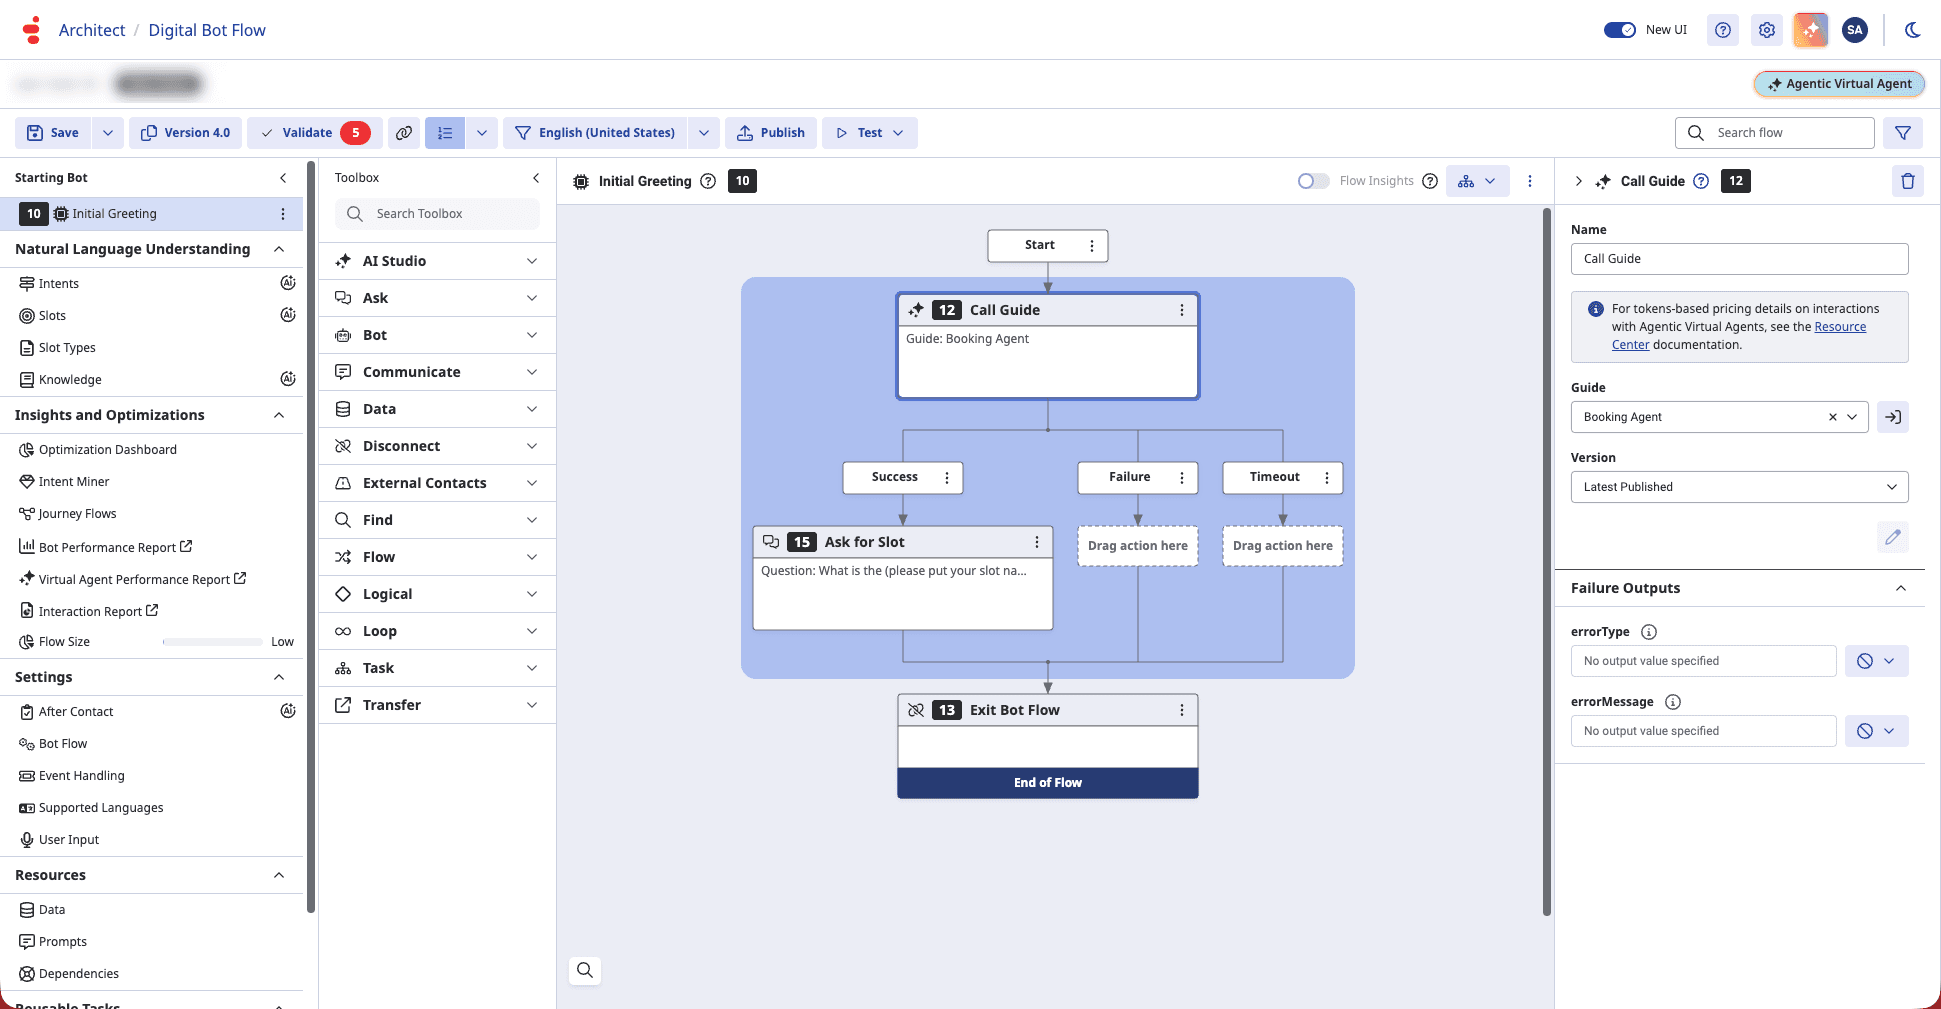
Task: Open the canvas zoom search magnifier button
Action: [585, 970]
